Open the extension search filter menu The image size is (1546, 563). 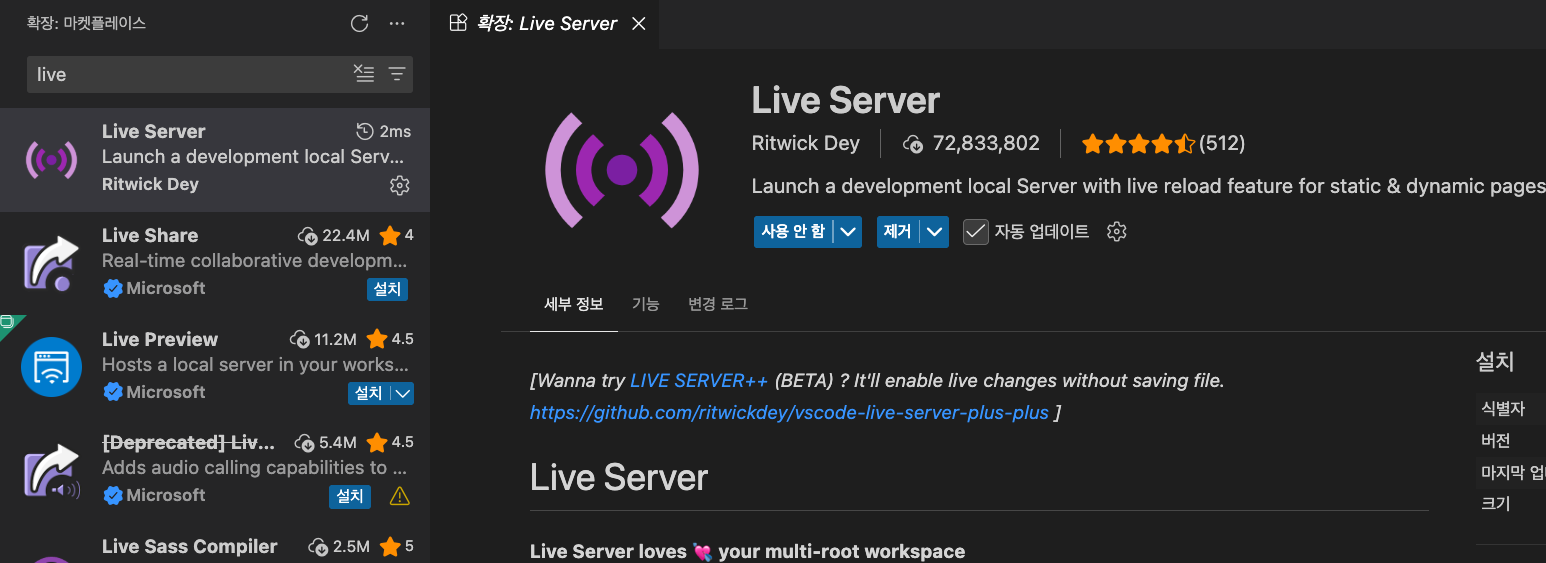pyautogui.click(x=397, y=74)
